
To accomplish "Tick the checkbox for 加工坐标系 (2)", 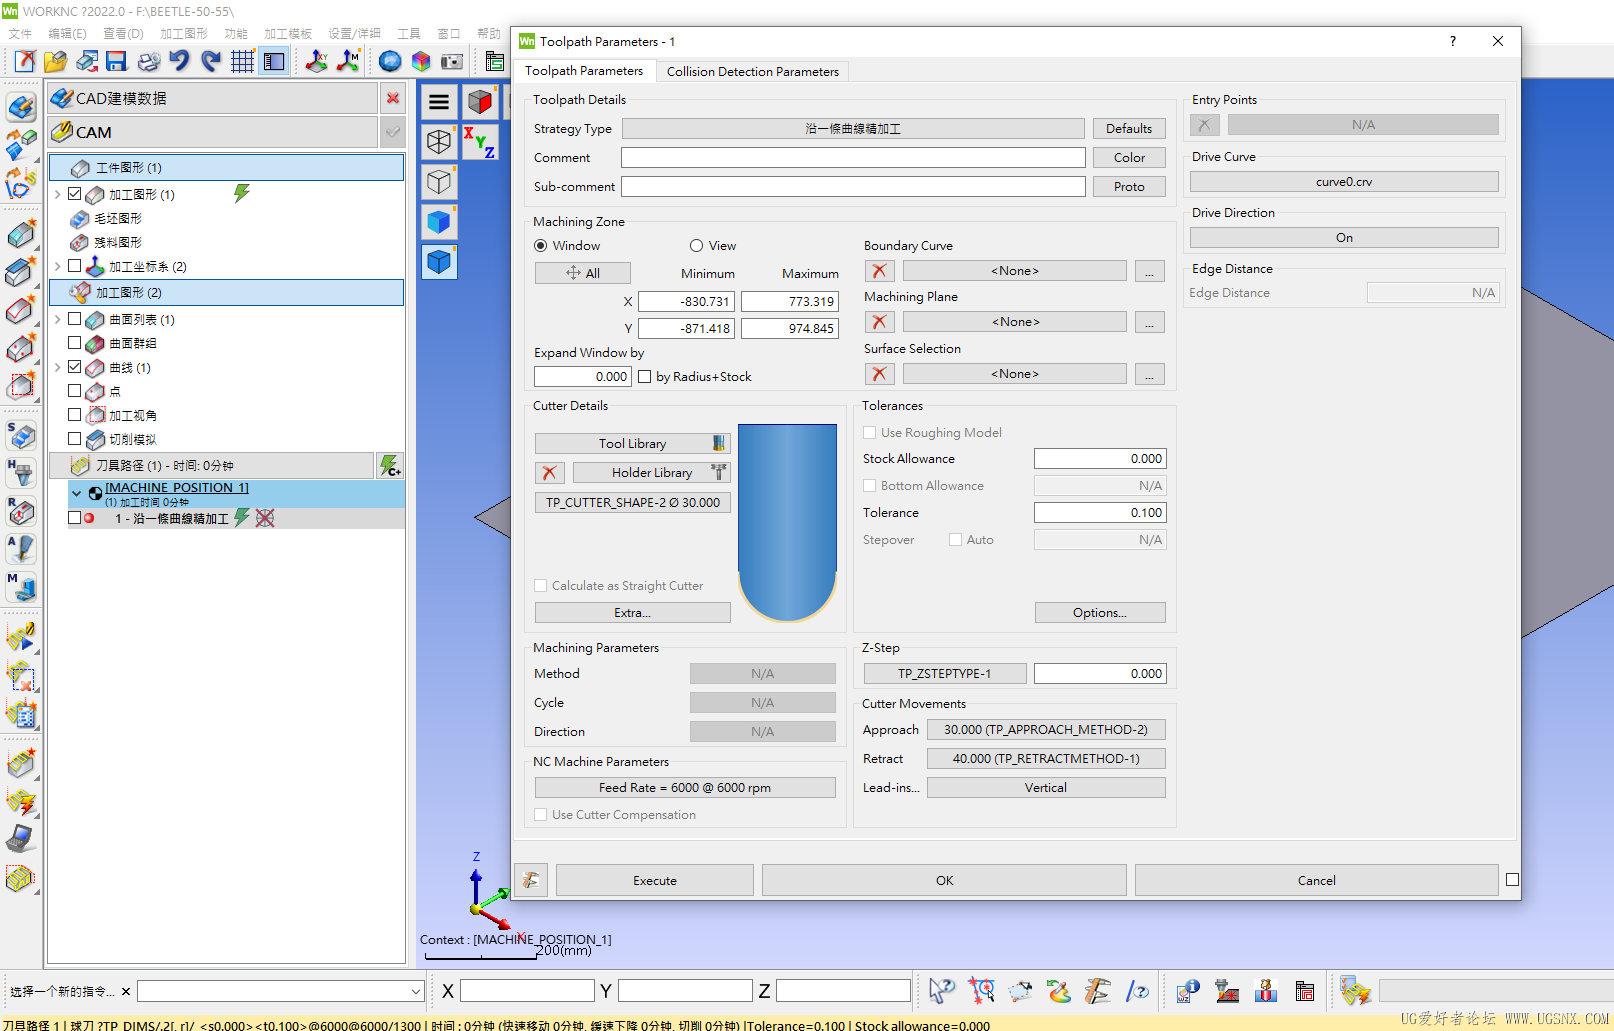I will 74,266.
